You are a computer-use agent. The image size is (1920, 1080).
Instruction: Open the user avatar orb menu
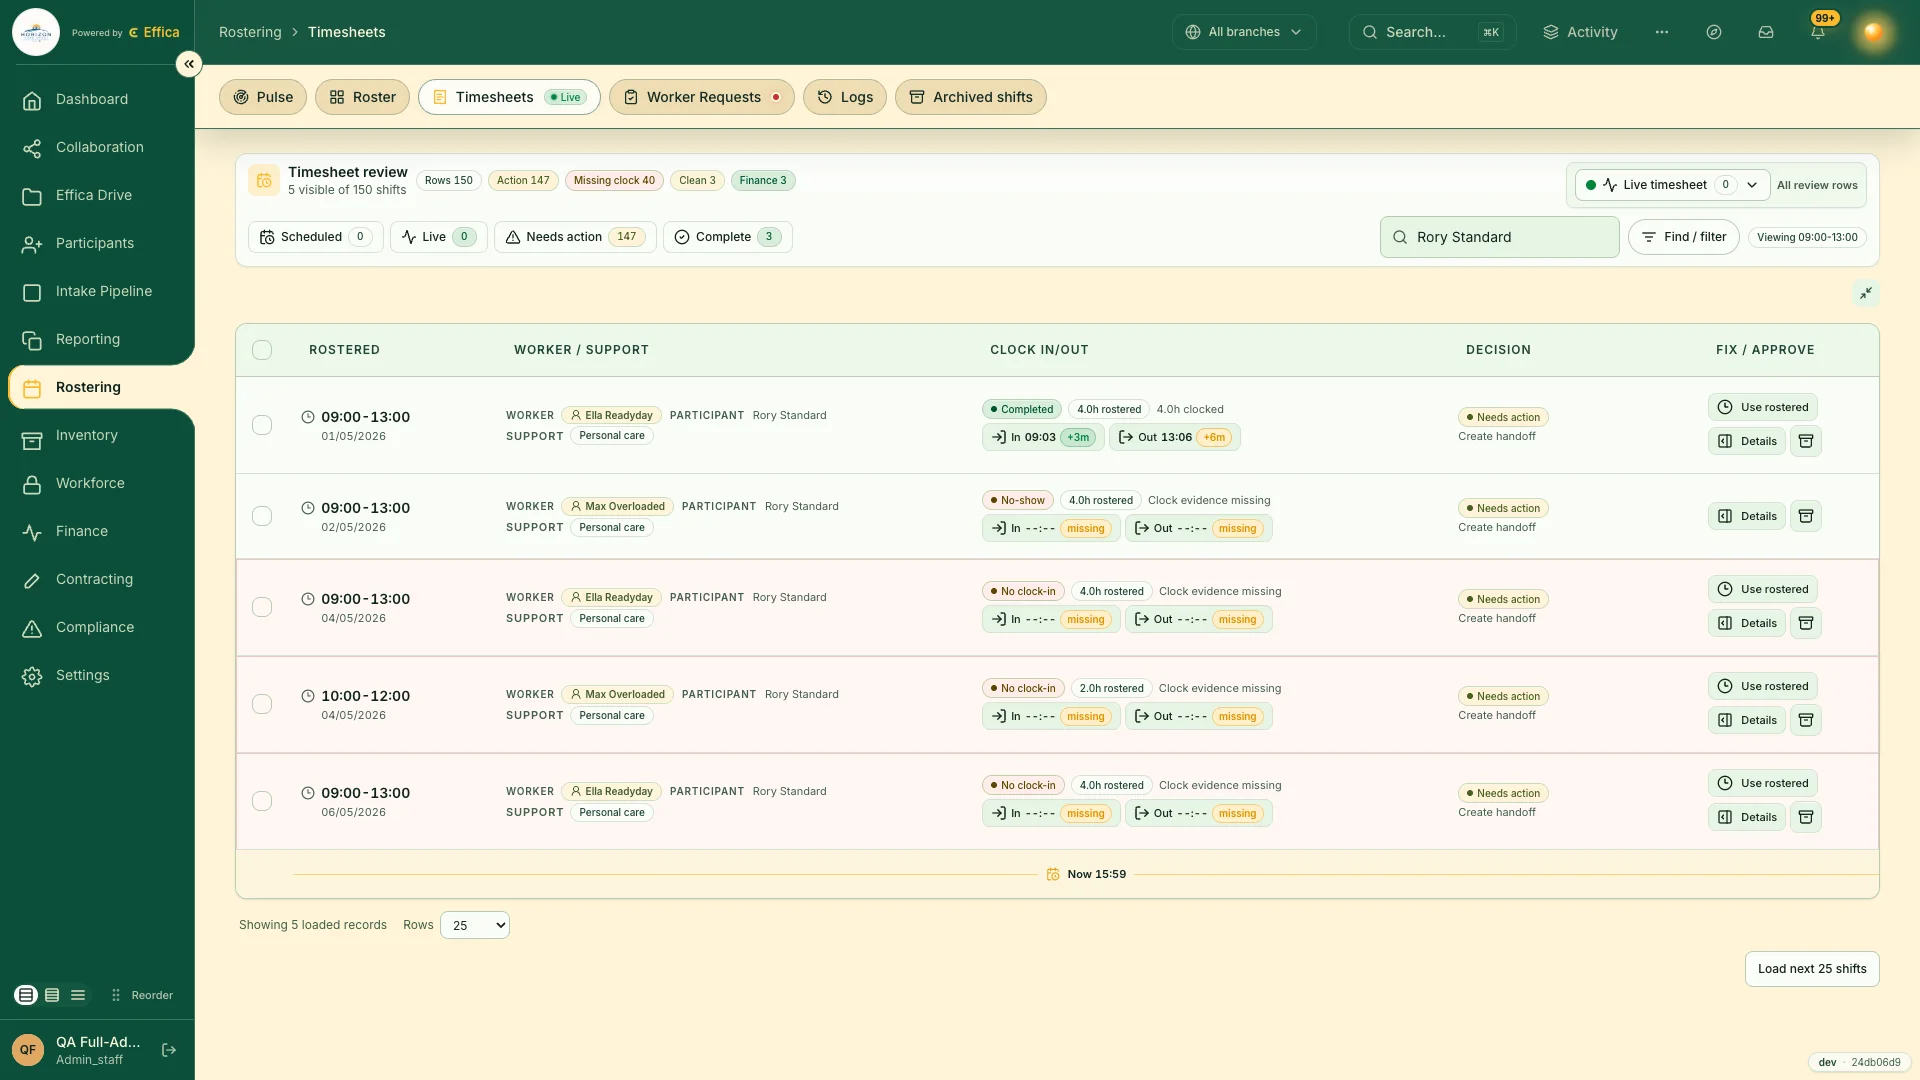(x=1873, y=32)
